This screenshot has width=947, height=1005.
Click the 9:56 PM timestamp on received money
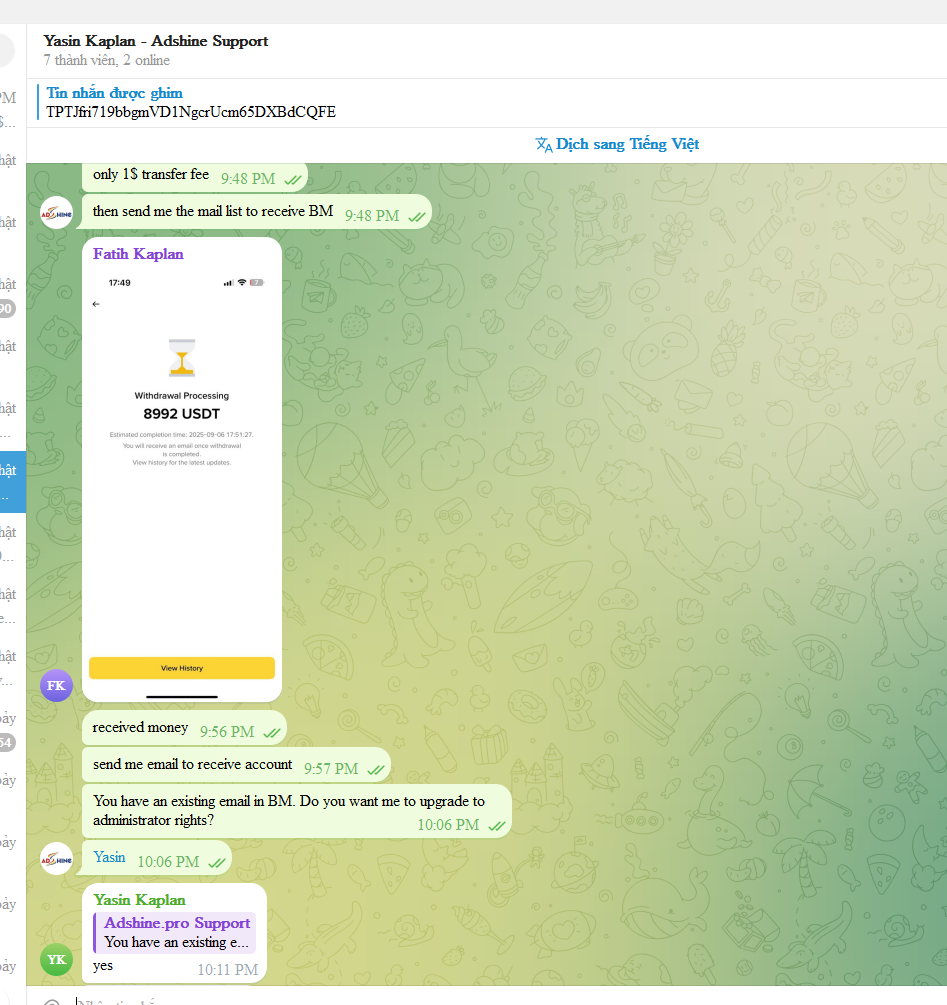[227, 732]
